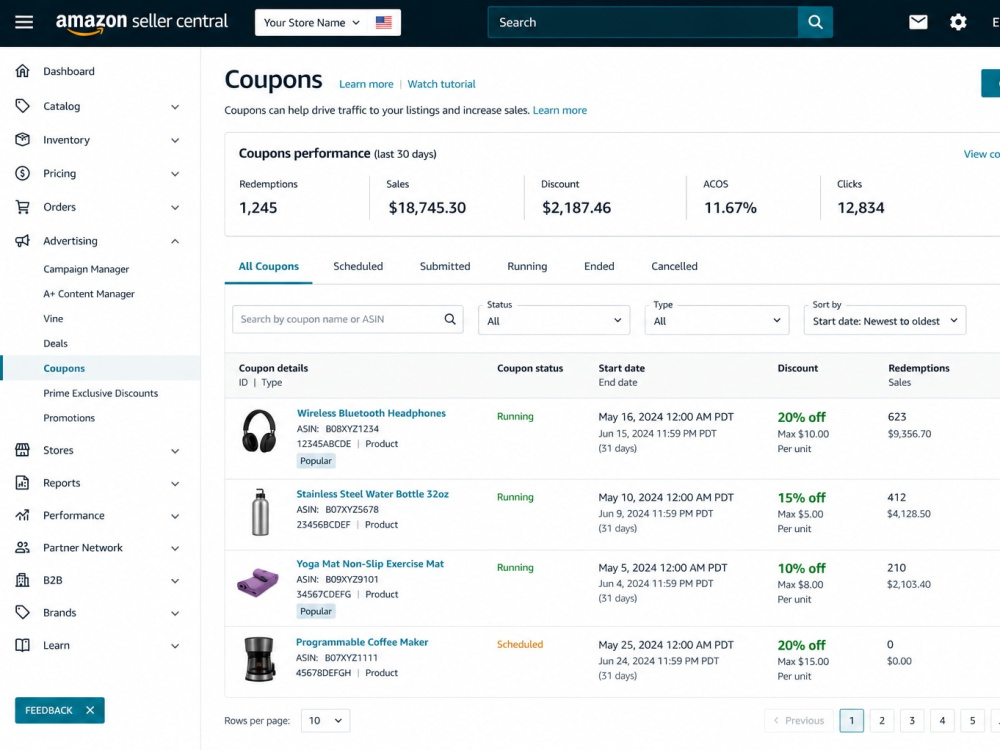Open the Rows per page dropdown
The height and width of the screenshot is (750, 1000).
tap(325, 721)
